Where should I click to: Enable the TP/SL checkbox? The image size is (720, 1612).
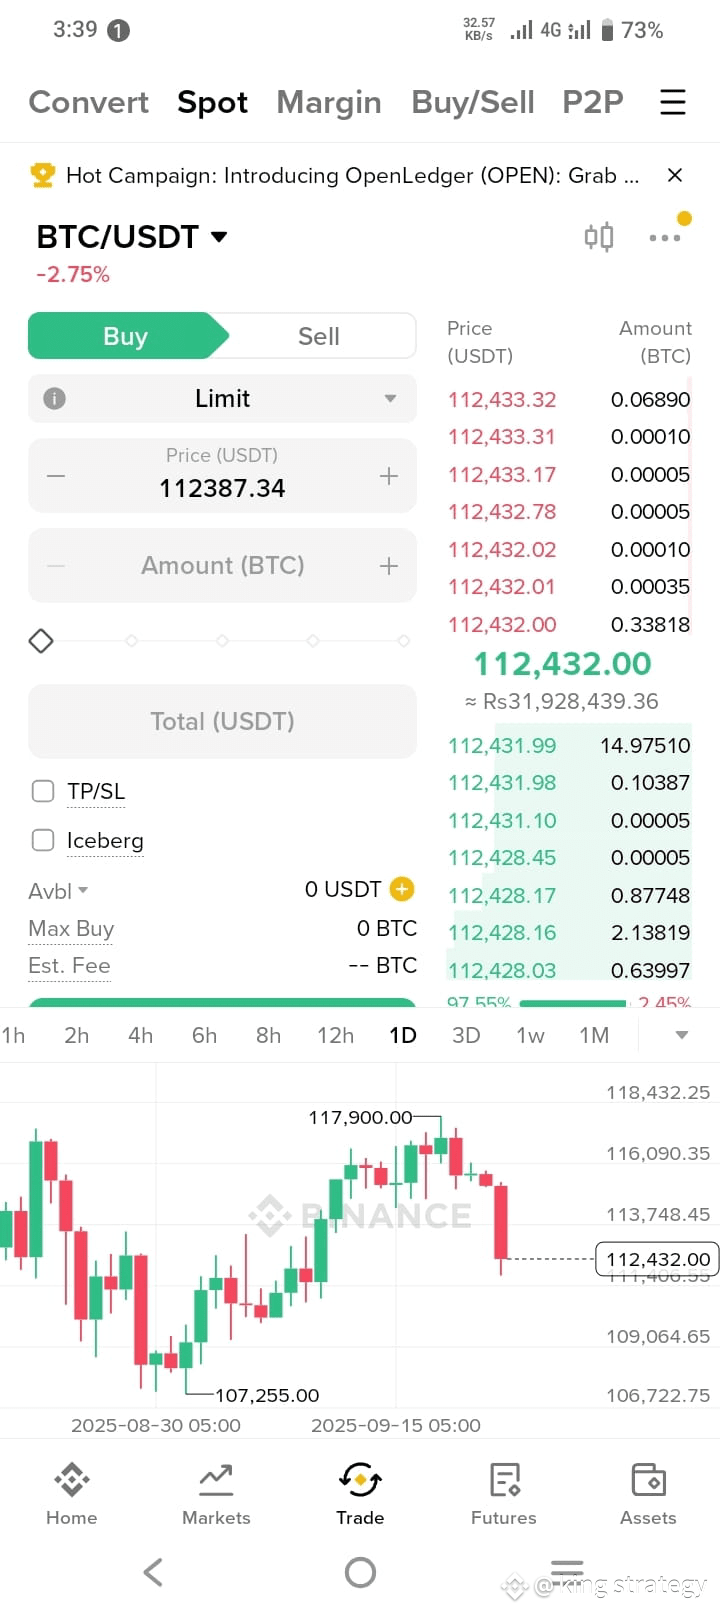click(x=43, y=791)
